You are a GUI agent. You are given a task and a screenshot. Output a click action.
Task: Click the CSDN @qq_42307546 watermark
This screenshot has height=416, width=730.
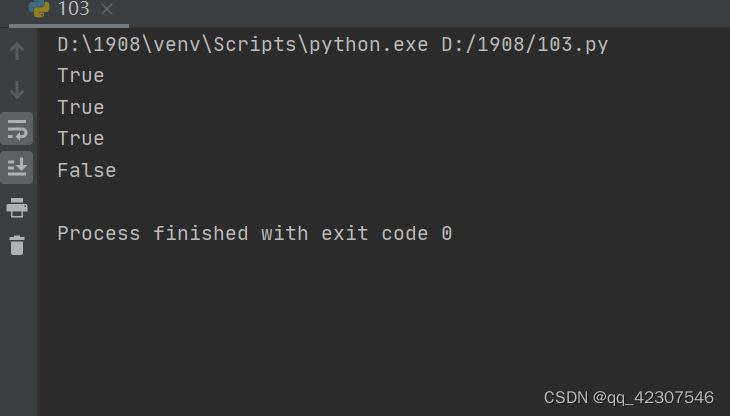pos(629,398)
